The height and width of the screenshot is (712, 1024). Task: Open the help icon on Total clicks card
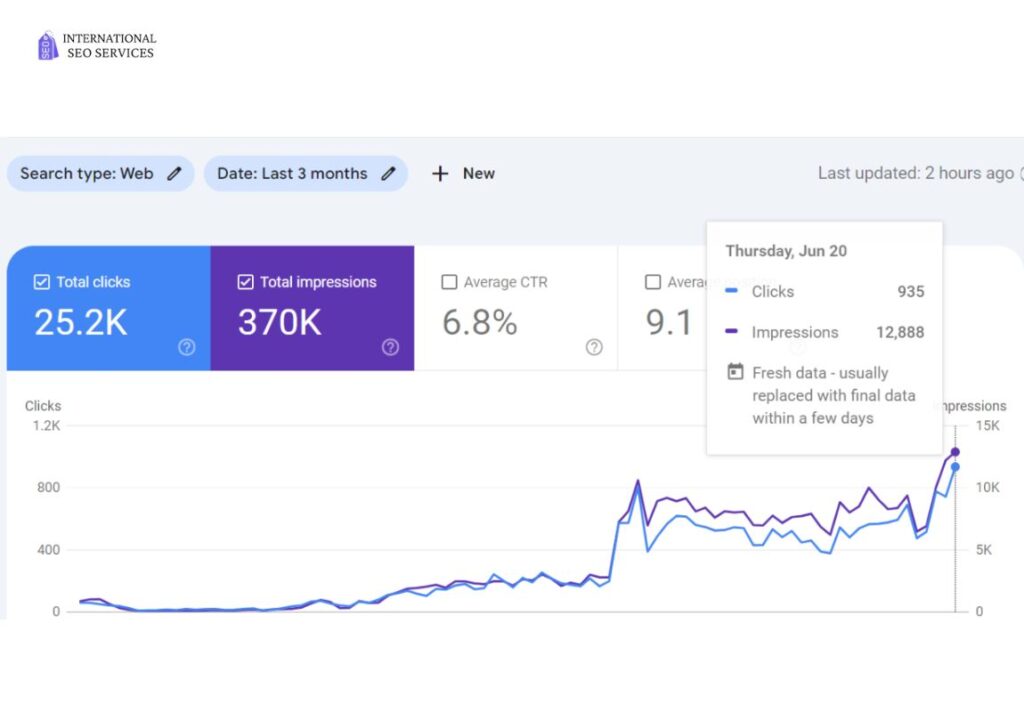pyautogui.click(x=186, y=347)
